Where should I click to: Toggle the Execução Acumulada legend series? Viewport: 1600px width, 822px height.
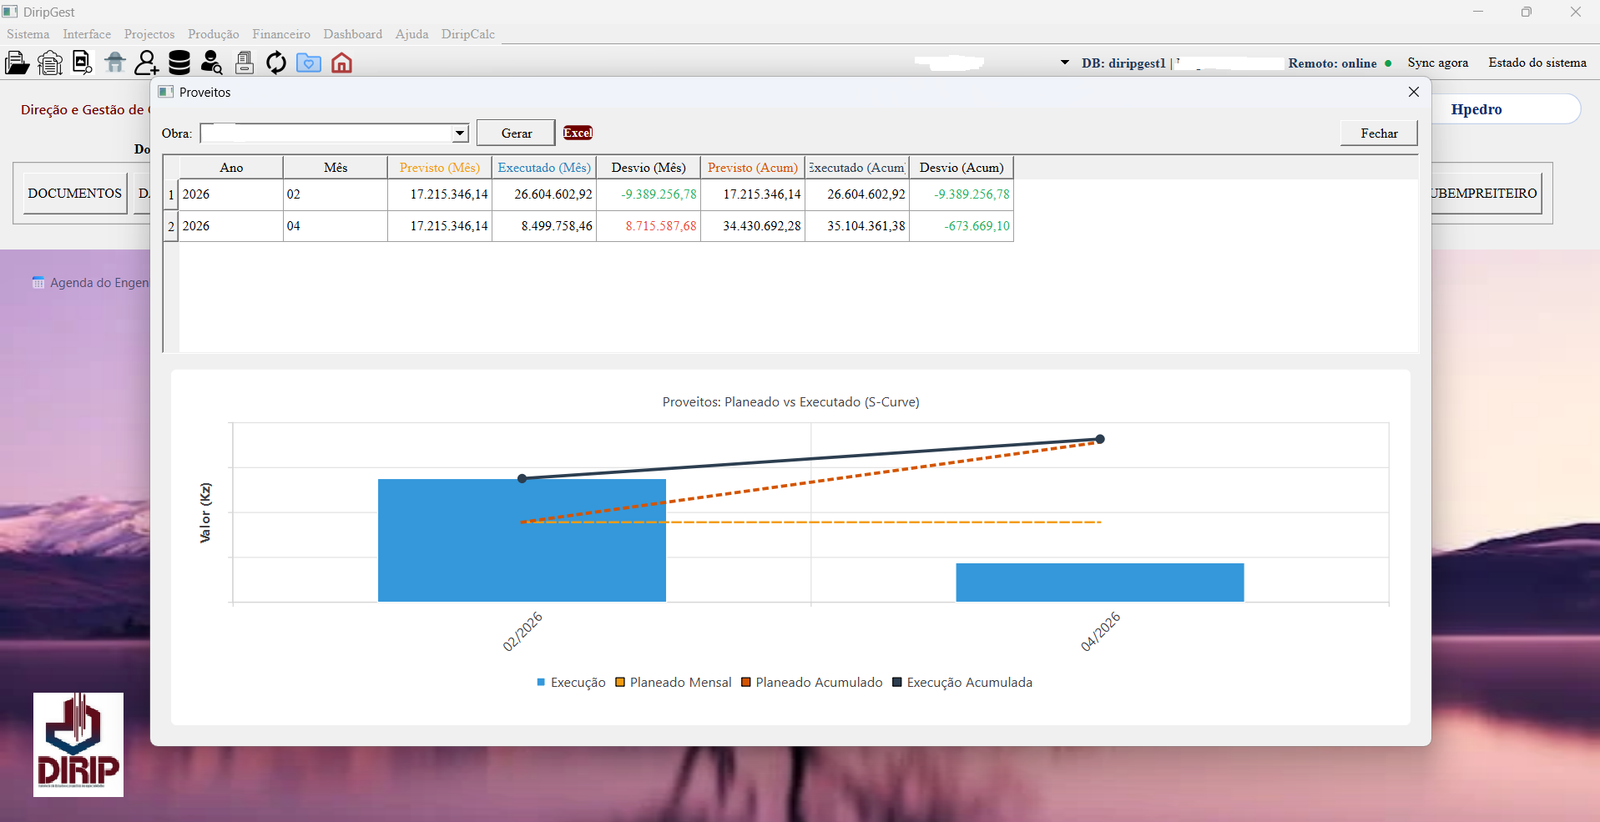pyautogui.click(x=962, y=682)
